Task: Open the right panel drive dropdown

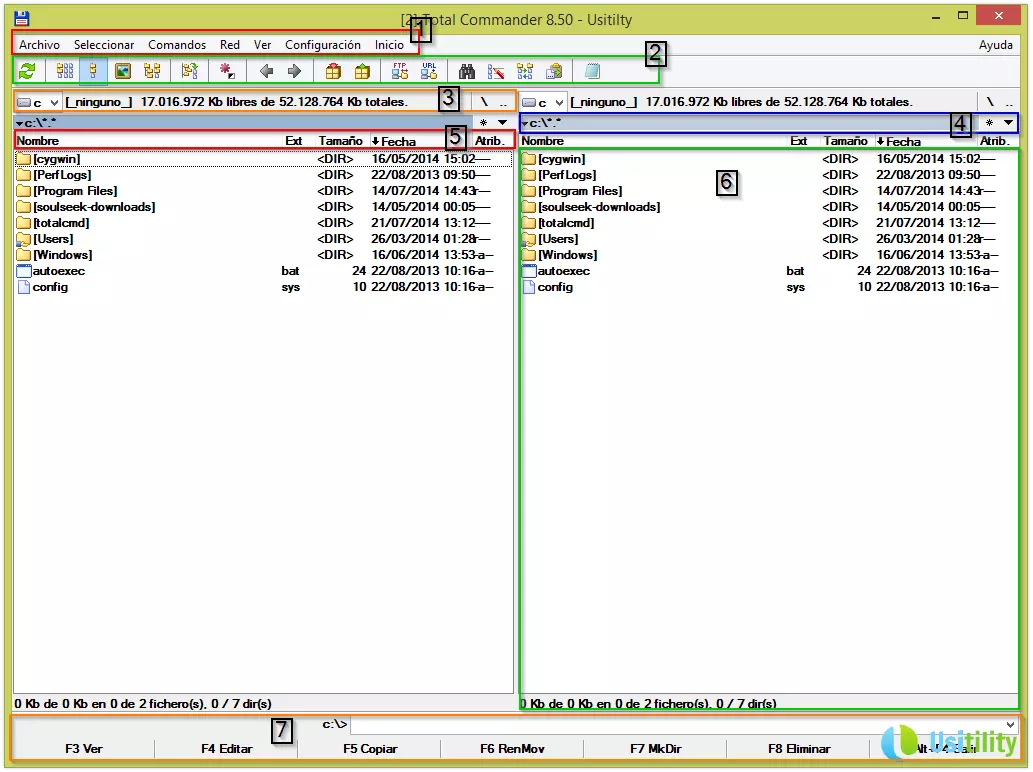Action: [x=544, y=102]
